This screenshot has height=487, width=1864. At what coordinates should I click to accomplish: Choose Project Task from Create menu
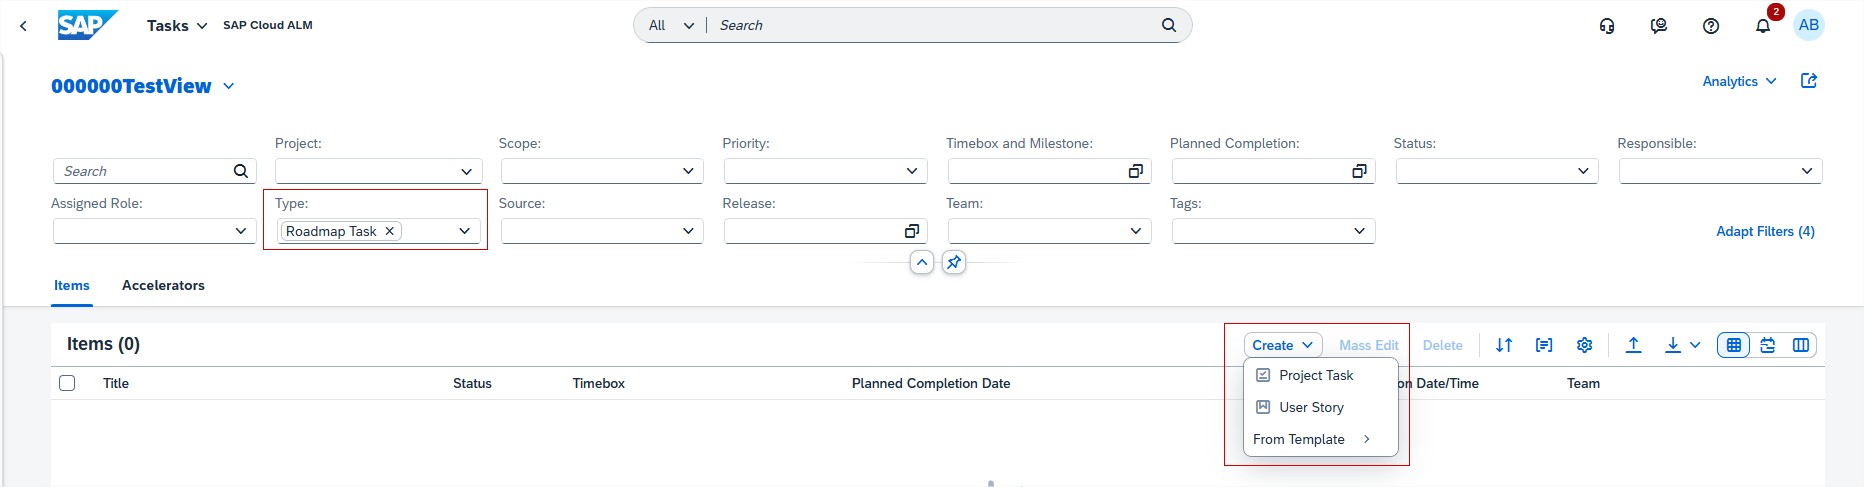(x=1315, y=375)
